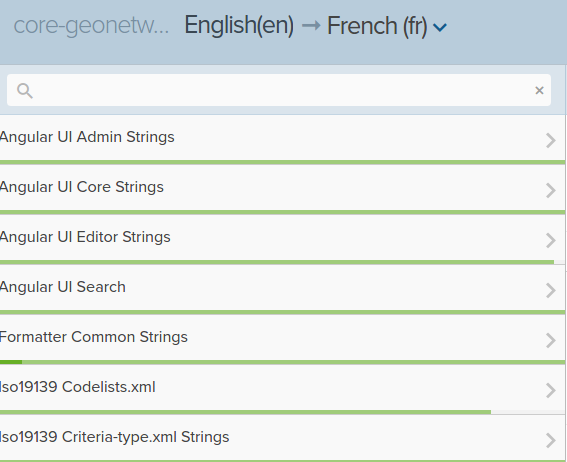Click chevron beside Angular UI Search
Viewport: 567px width, 462px height.
[x=550, y=290]
